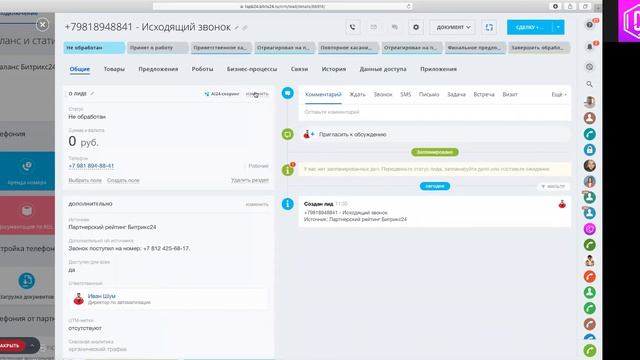
Task: Click the pencil beside О лиде heading
Action: [x=92, y=93]
